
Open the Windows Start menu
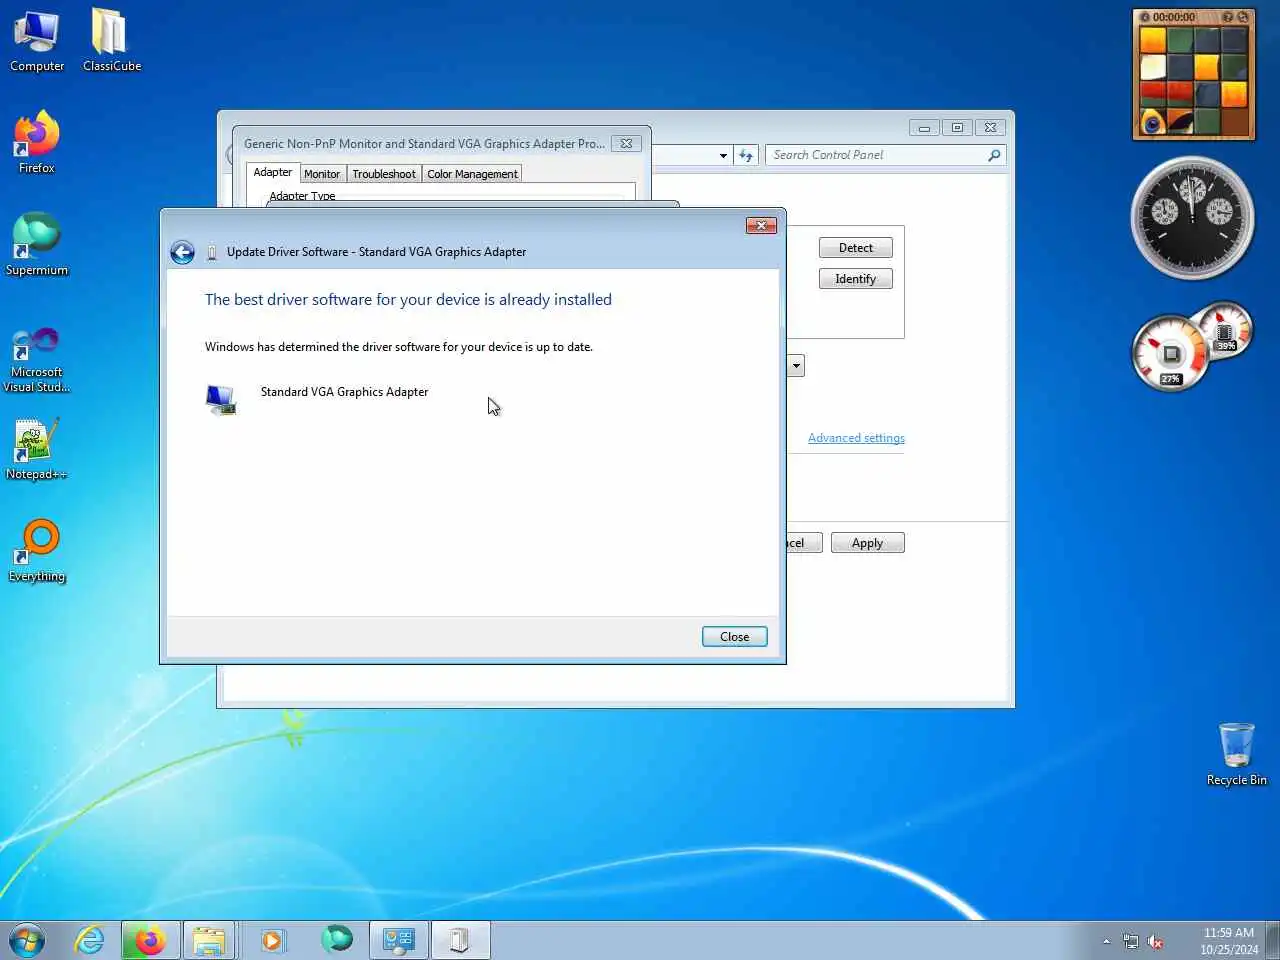click(x=27, y=940)
